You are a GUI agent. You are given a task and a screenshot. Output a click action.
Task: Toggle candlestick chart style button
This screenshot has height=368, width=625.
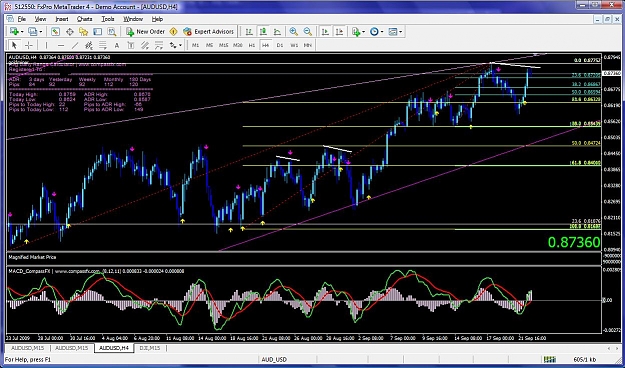[263, 31]
